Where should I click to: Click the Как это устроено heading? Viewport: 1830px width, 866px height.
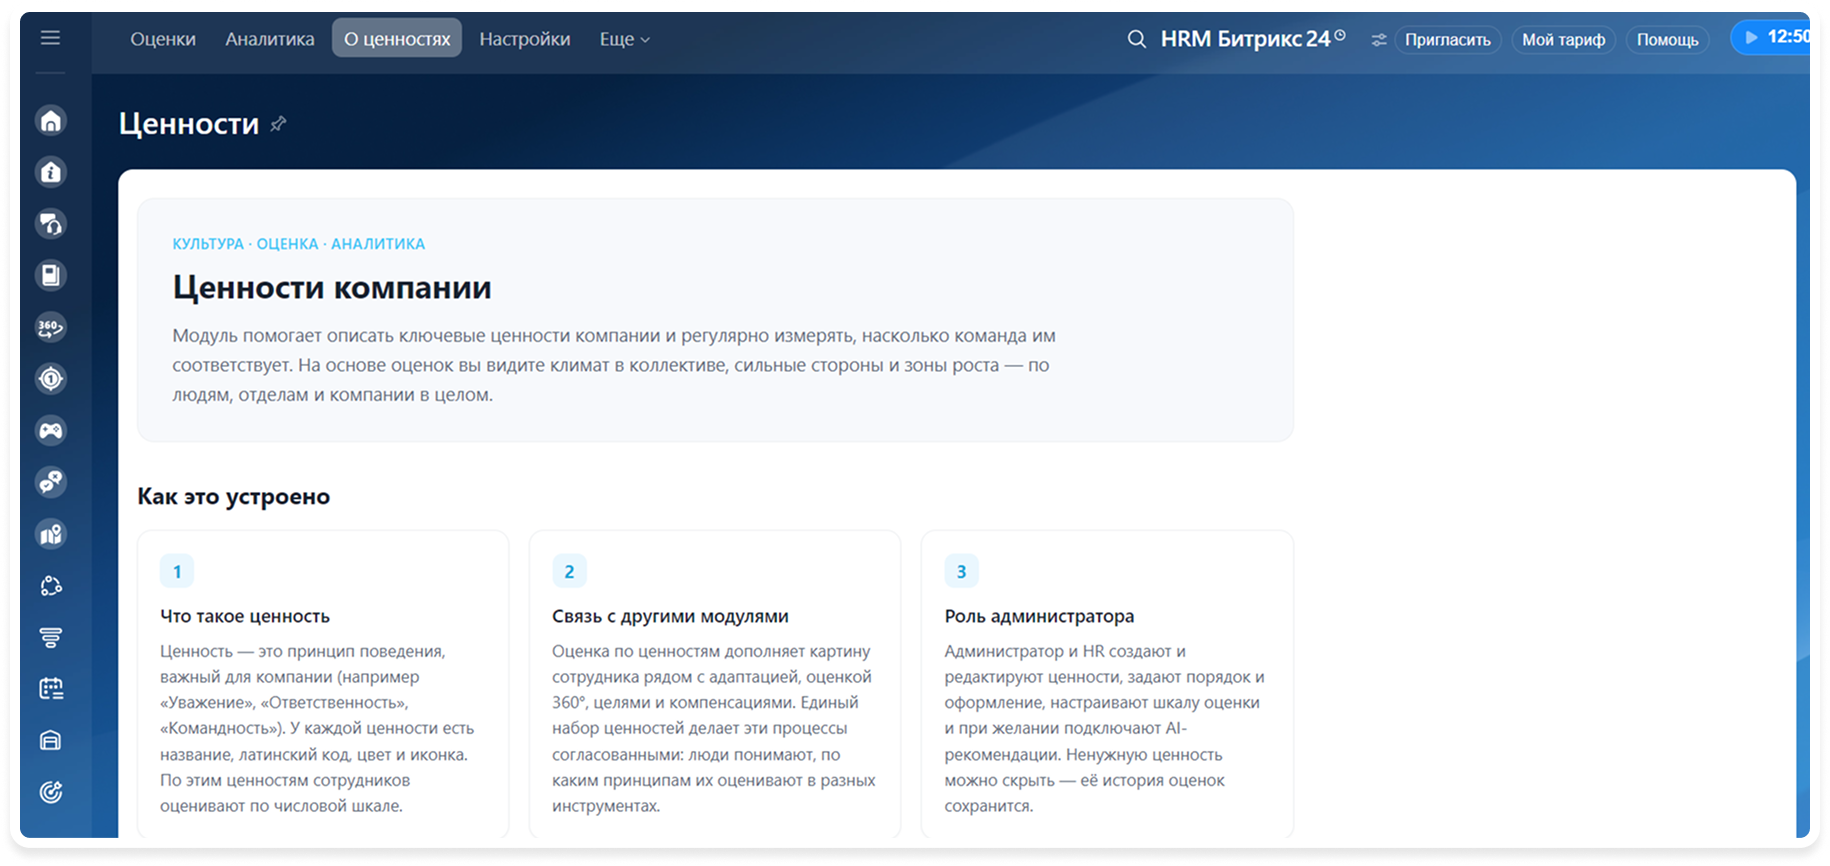tap(234, 497)
